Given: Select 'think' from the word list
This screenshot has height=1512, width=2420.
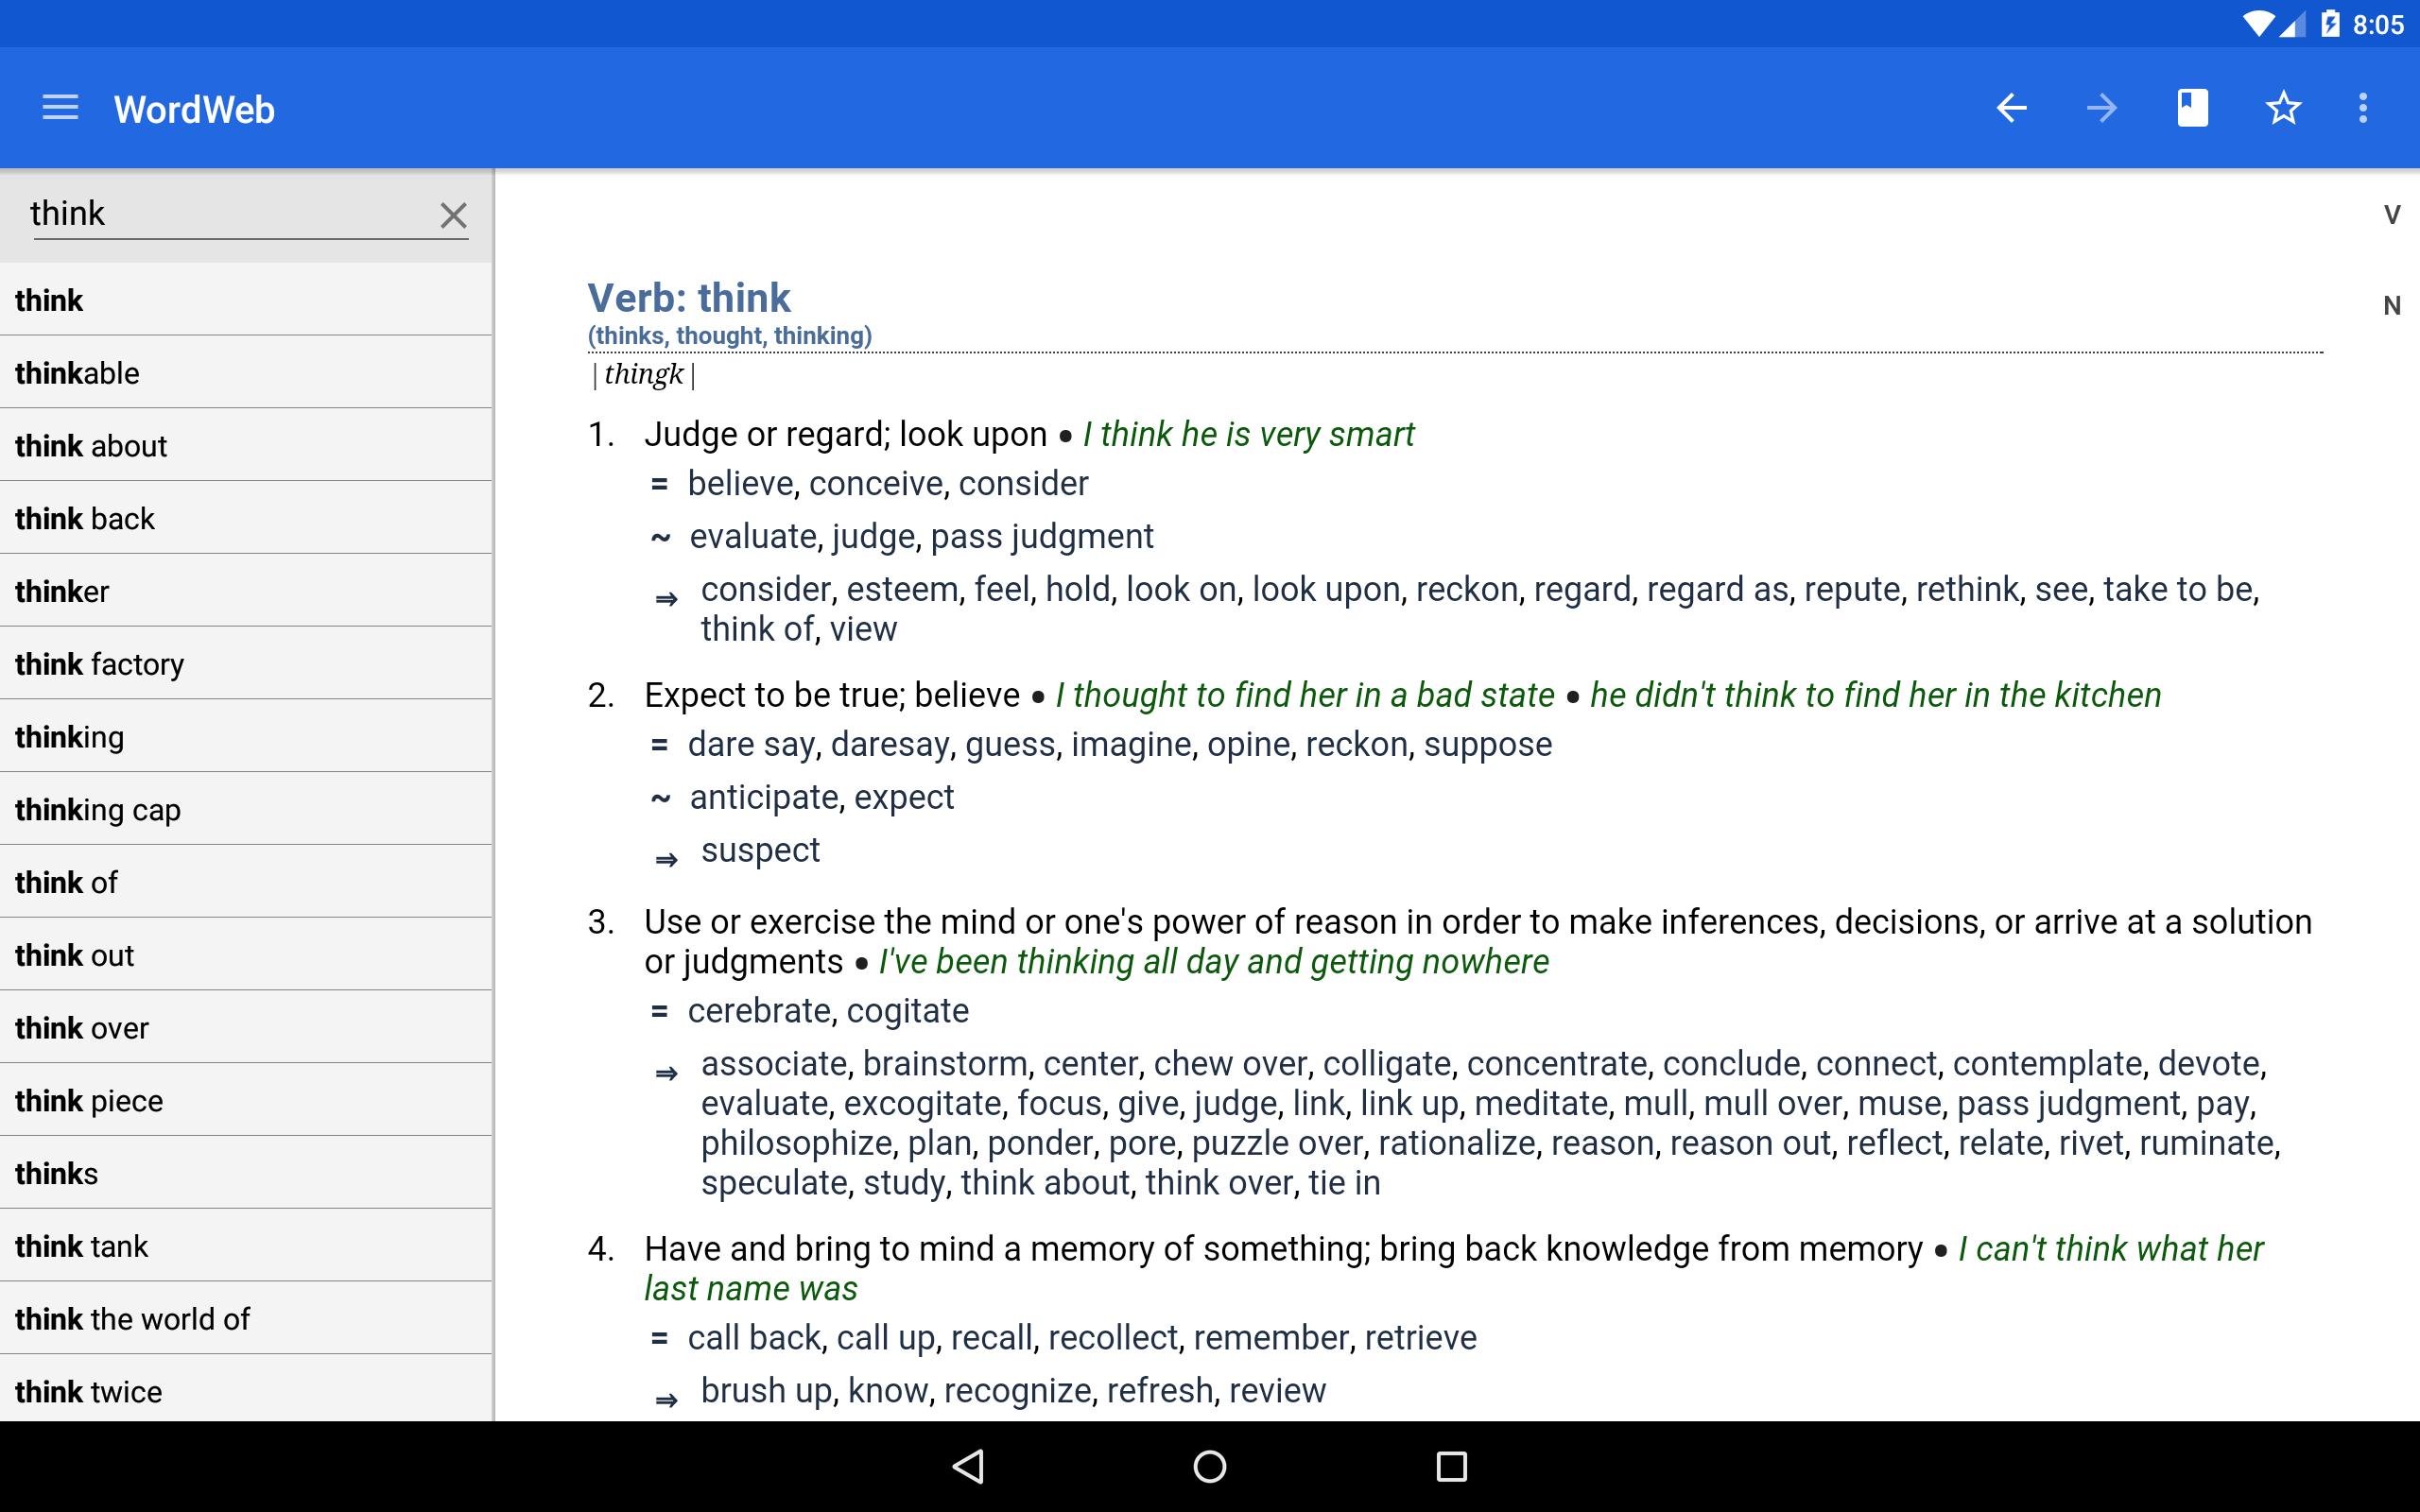Looking at the screenshot, I should [x=248, y=300].
